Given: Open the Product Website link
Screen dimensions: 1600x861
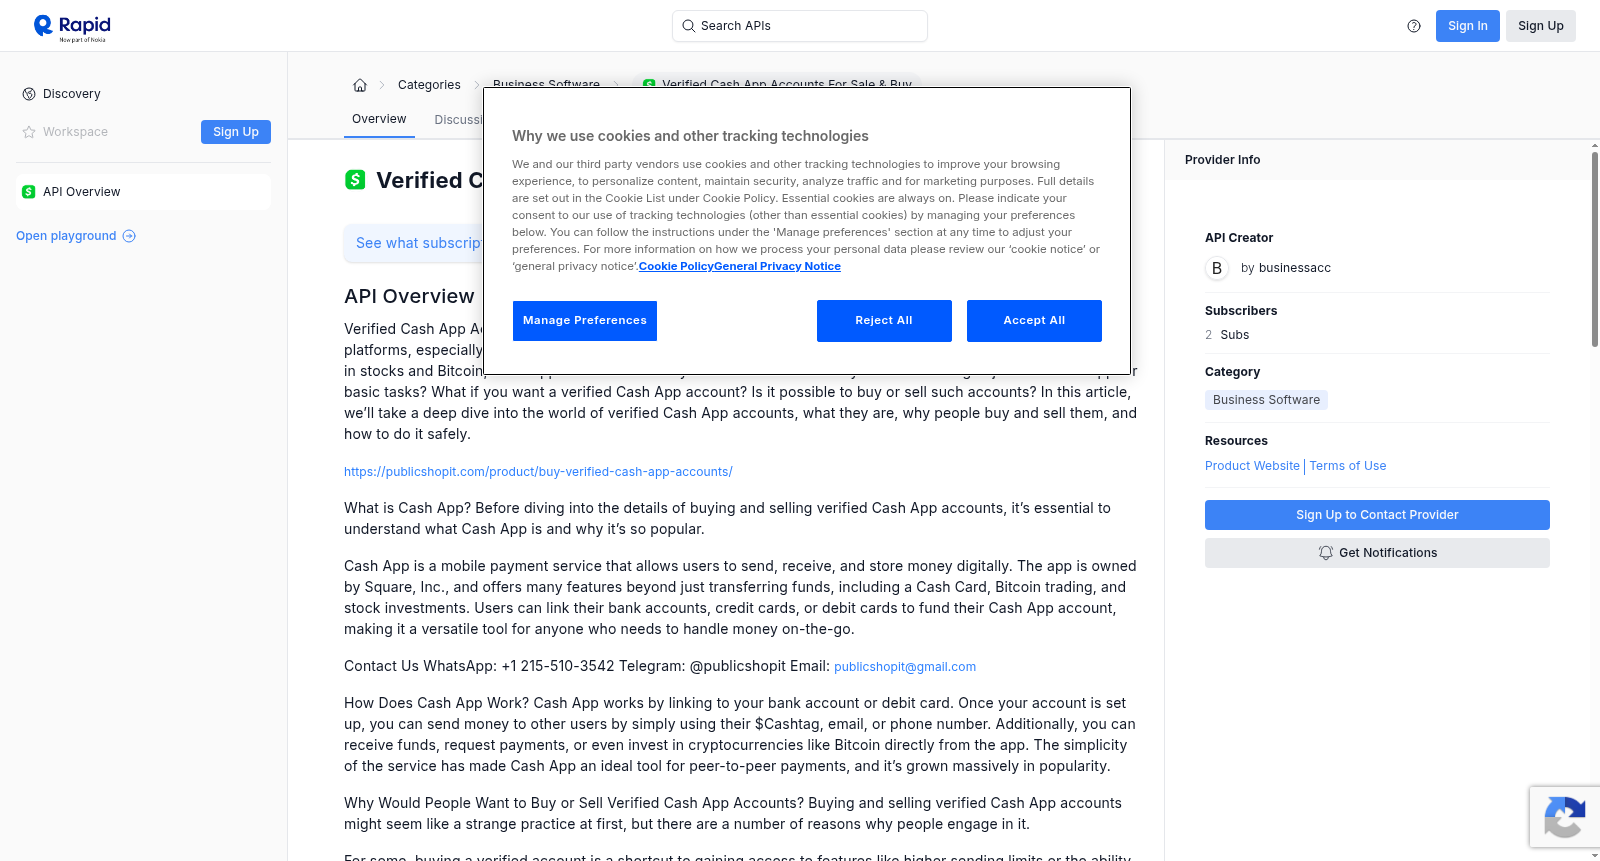Looking at the screenshot, I should [x=1252, y=466].
